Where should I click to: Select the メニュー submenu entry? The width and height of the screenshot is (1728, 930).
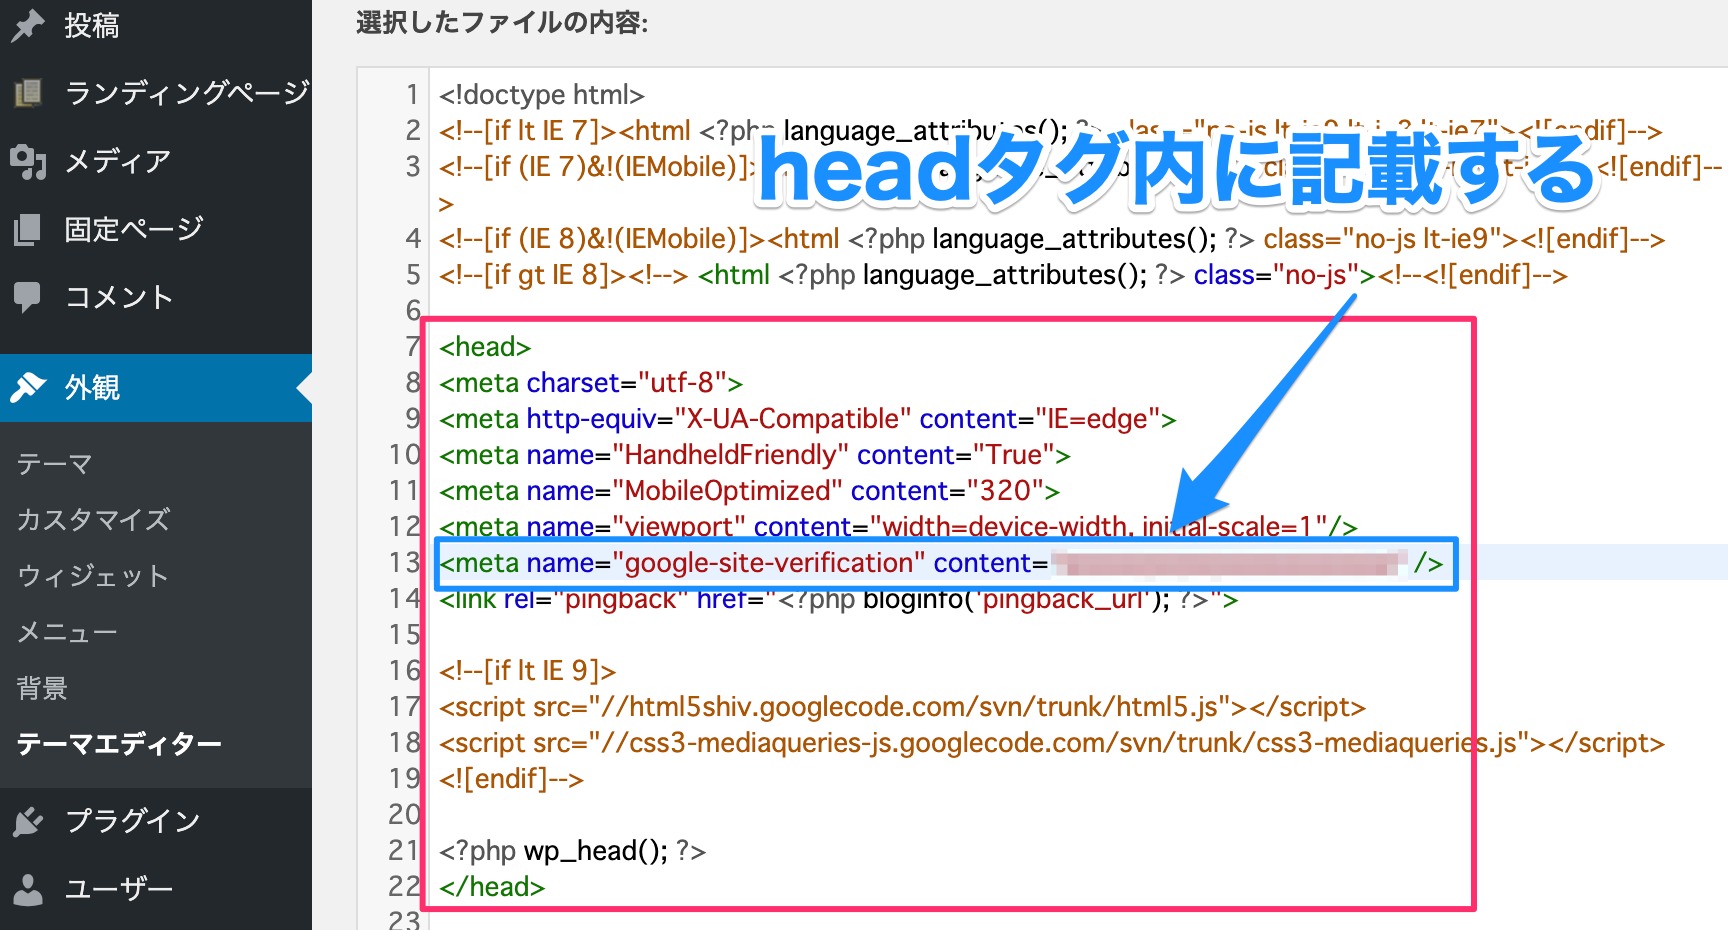[x=68, y=631]
